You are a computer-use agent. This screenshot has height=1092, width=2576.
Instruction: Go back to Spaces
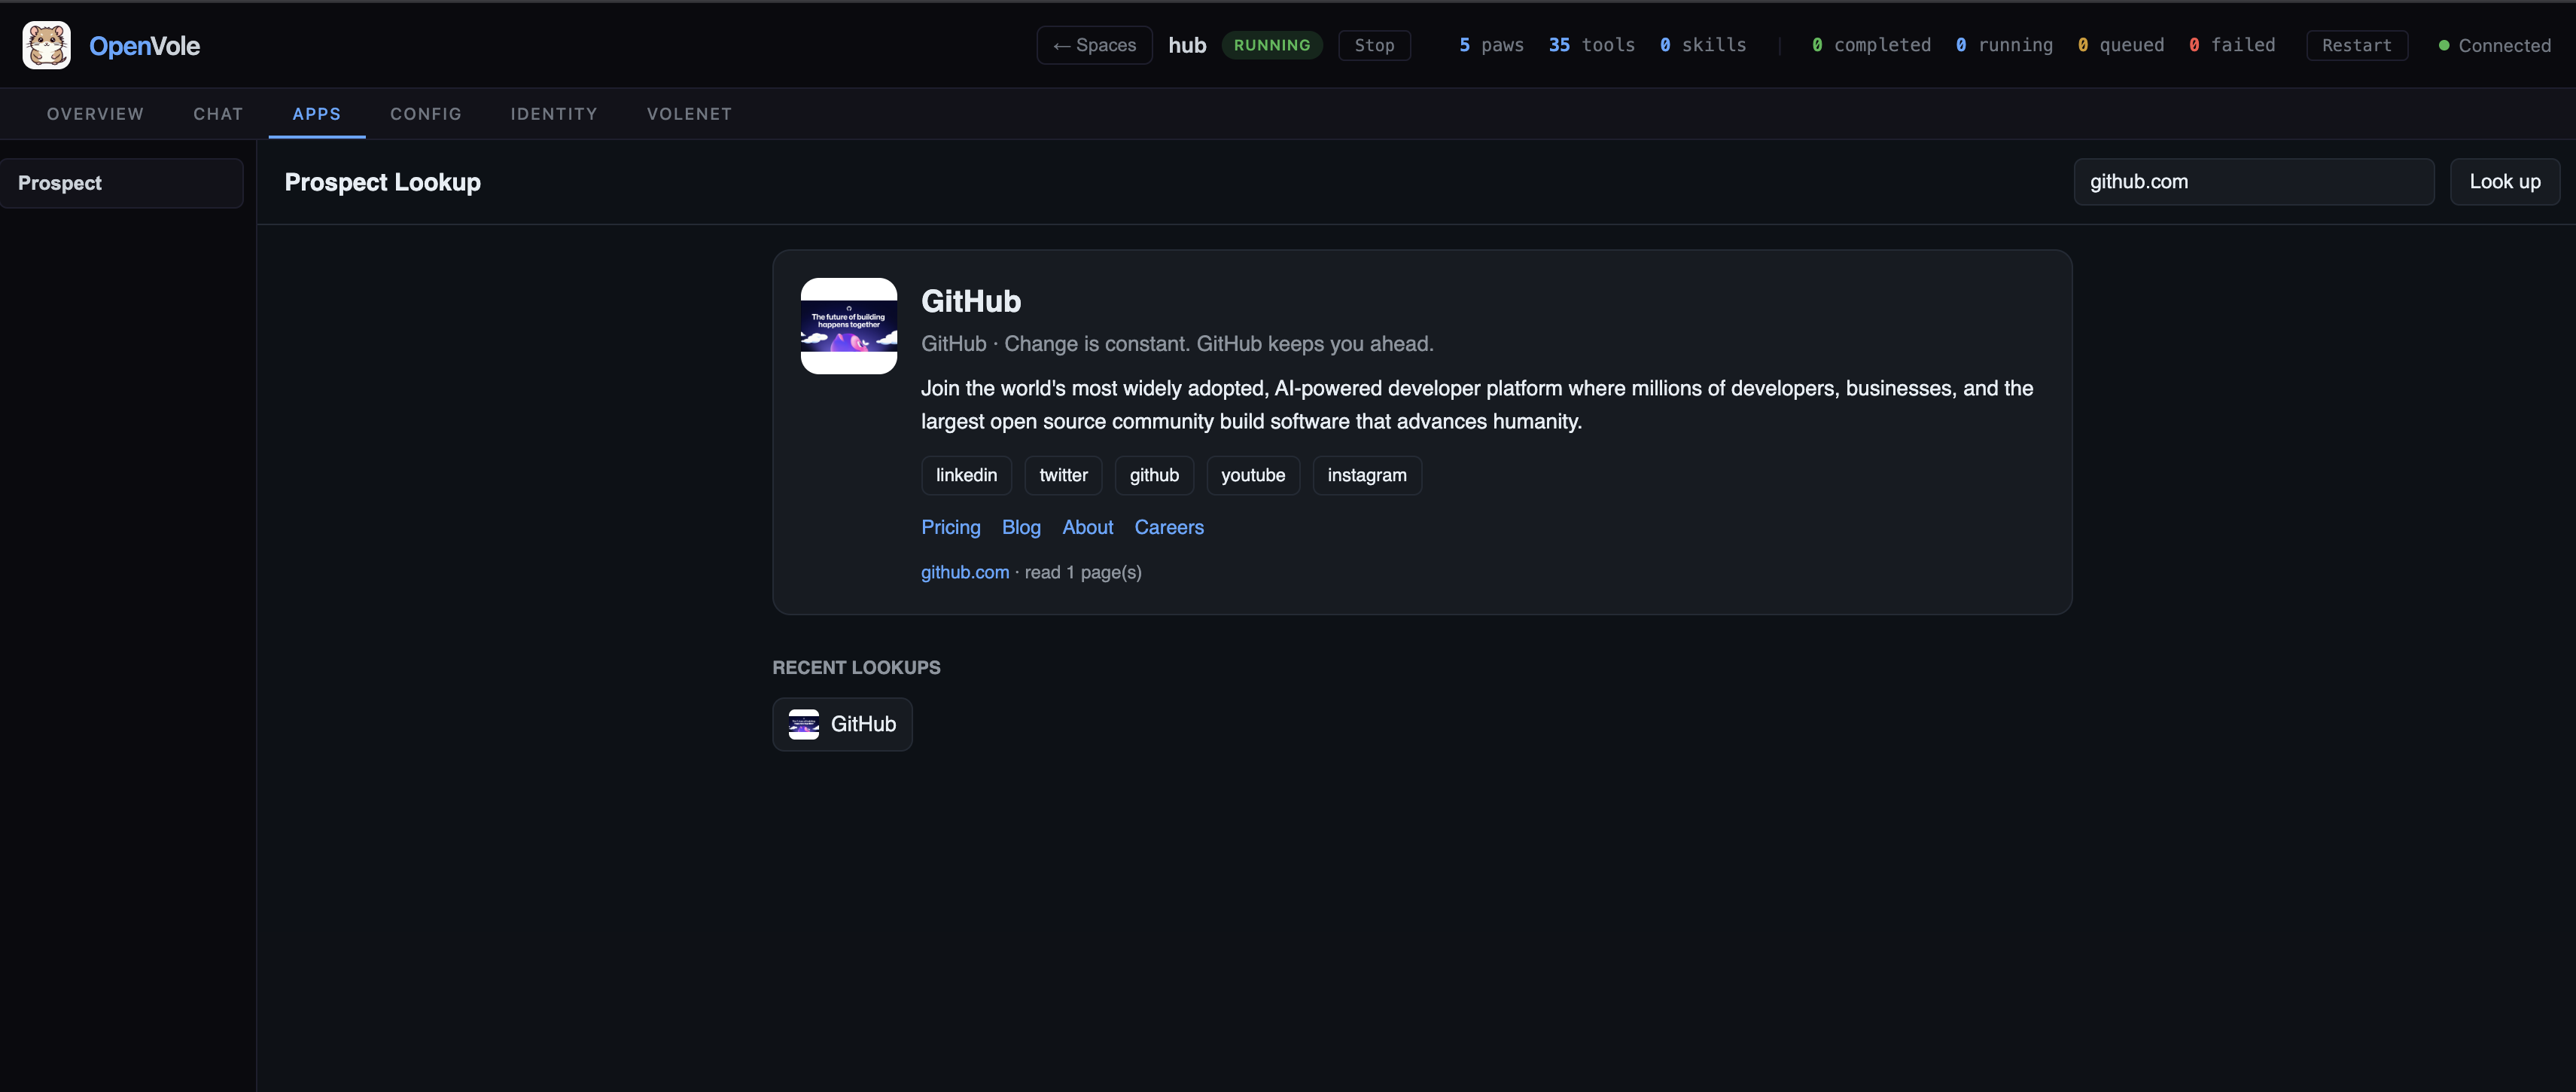[x=1094, y=45]
